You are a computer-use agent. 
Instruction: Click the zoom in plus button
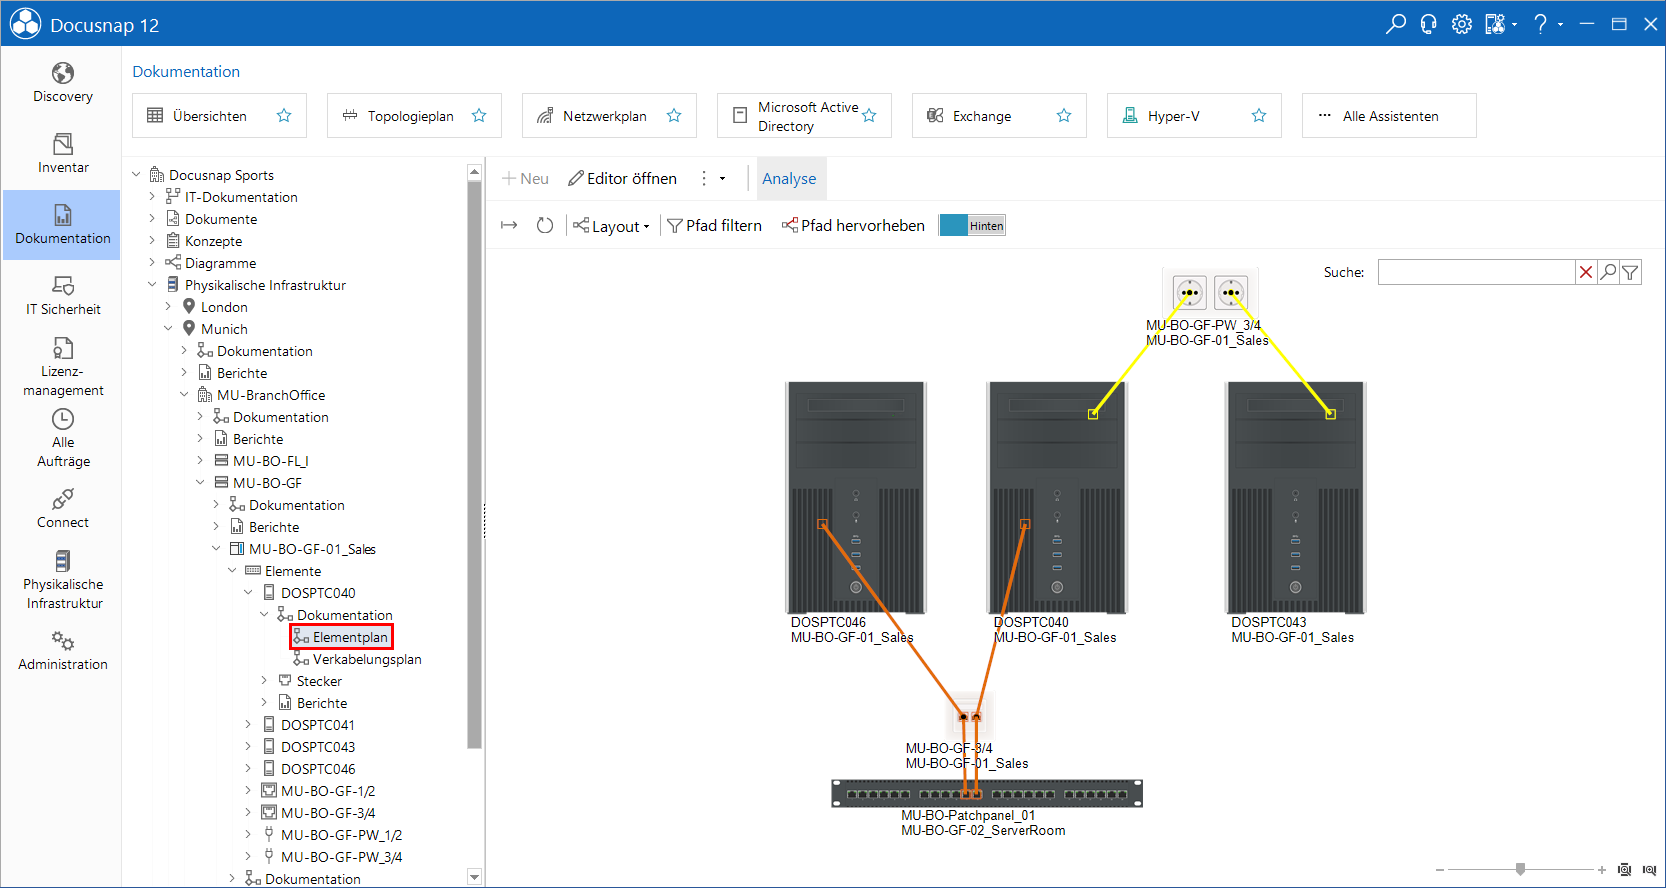coord(1601,870)
